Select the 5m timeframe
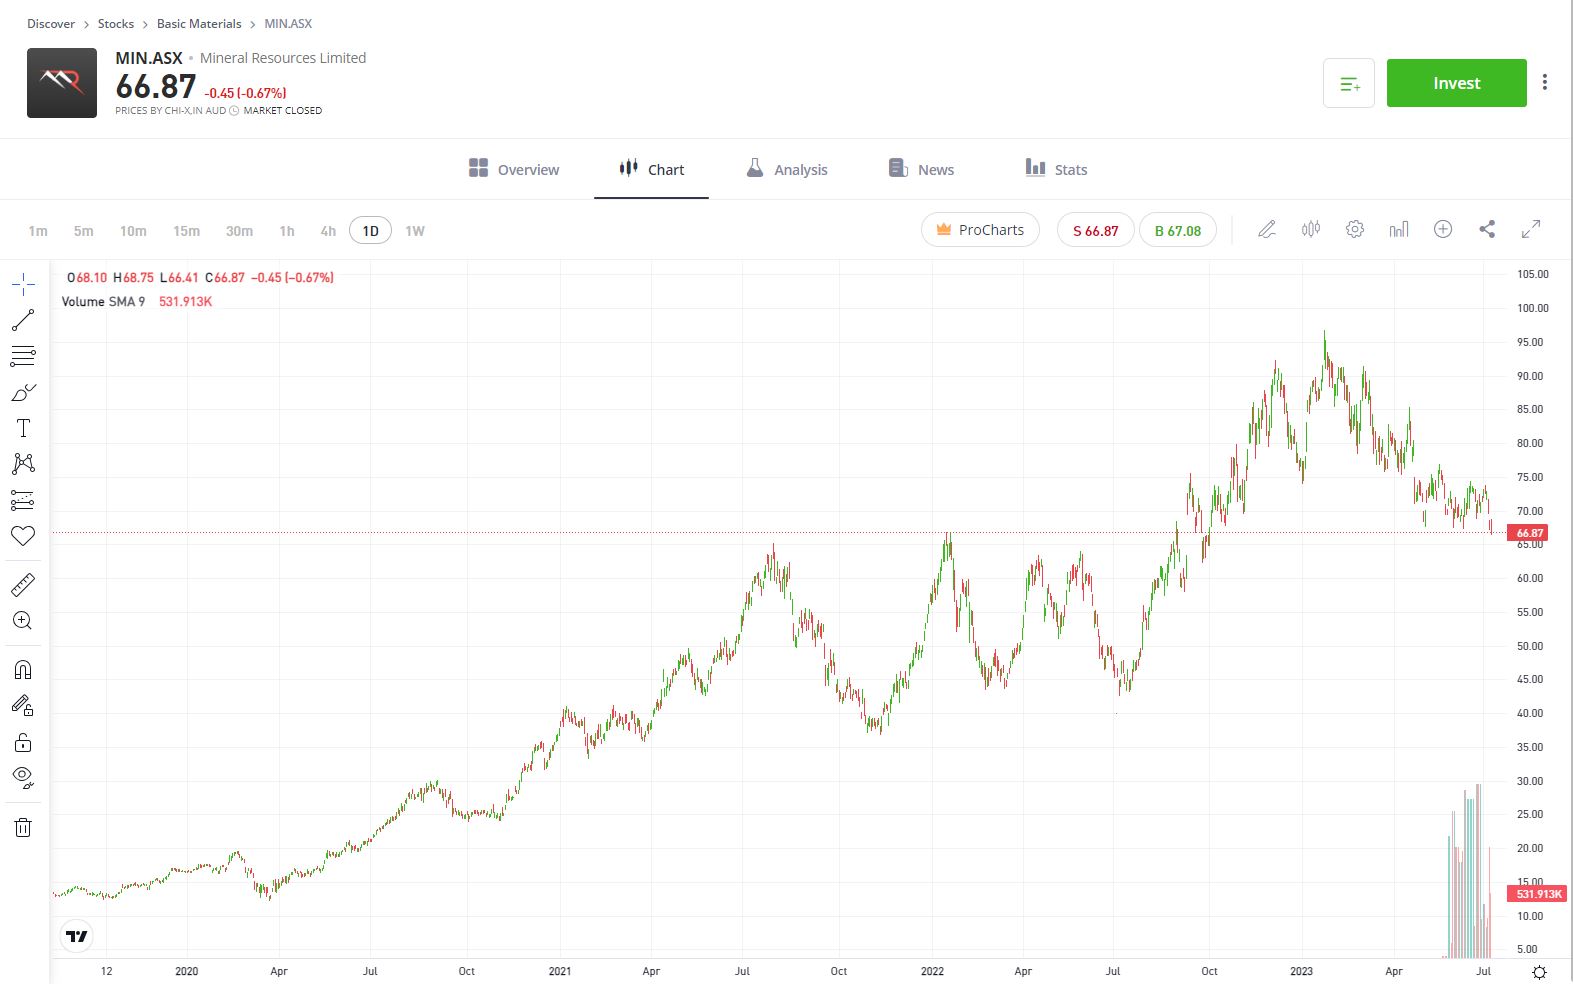The width and height of the screenshot is (1573, 984). (83, 231)
